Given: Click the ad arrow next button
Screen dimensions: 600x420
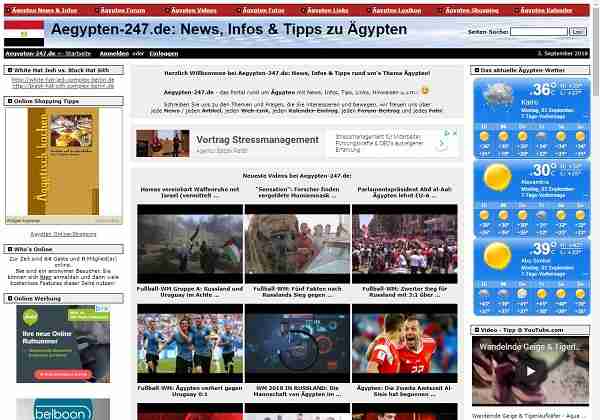Looking at the screenshot, I should [442, 144].
